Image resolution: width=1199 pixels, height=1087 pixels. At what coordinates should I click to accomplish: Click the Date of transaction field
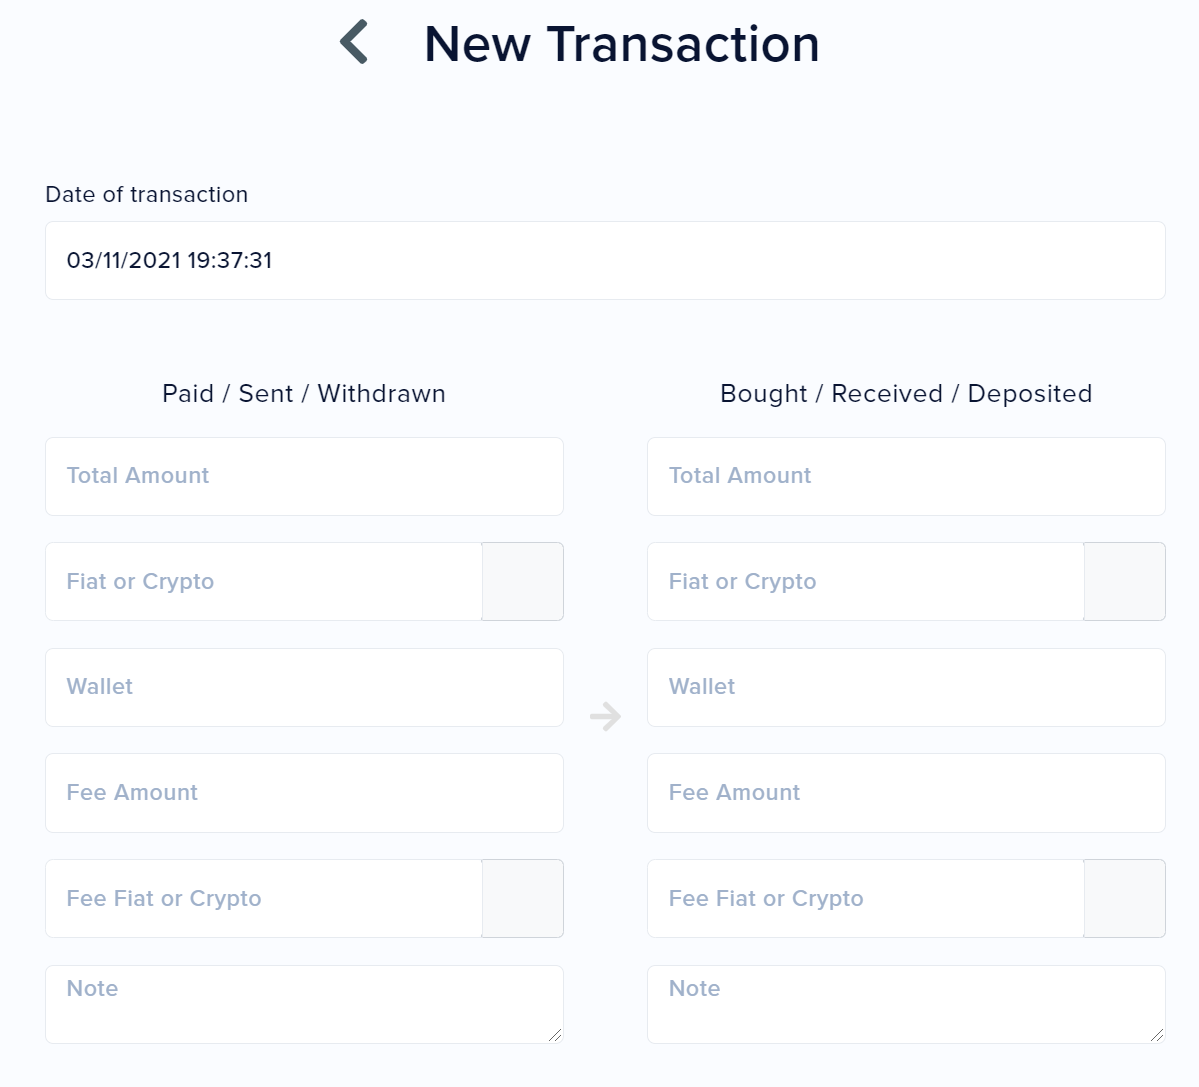[604, 260]
